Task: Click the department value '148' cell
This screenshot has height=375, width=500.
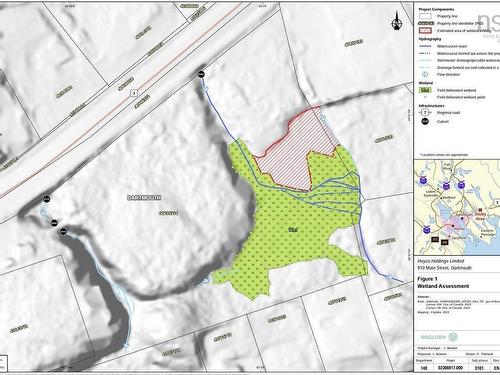Action: (424, 368)
